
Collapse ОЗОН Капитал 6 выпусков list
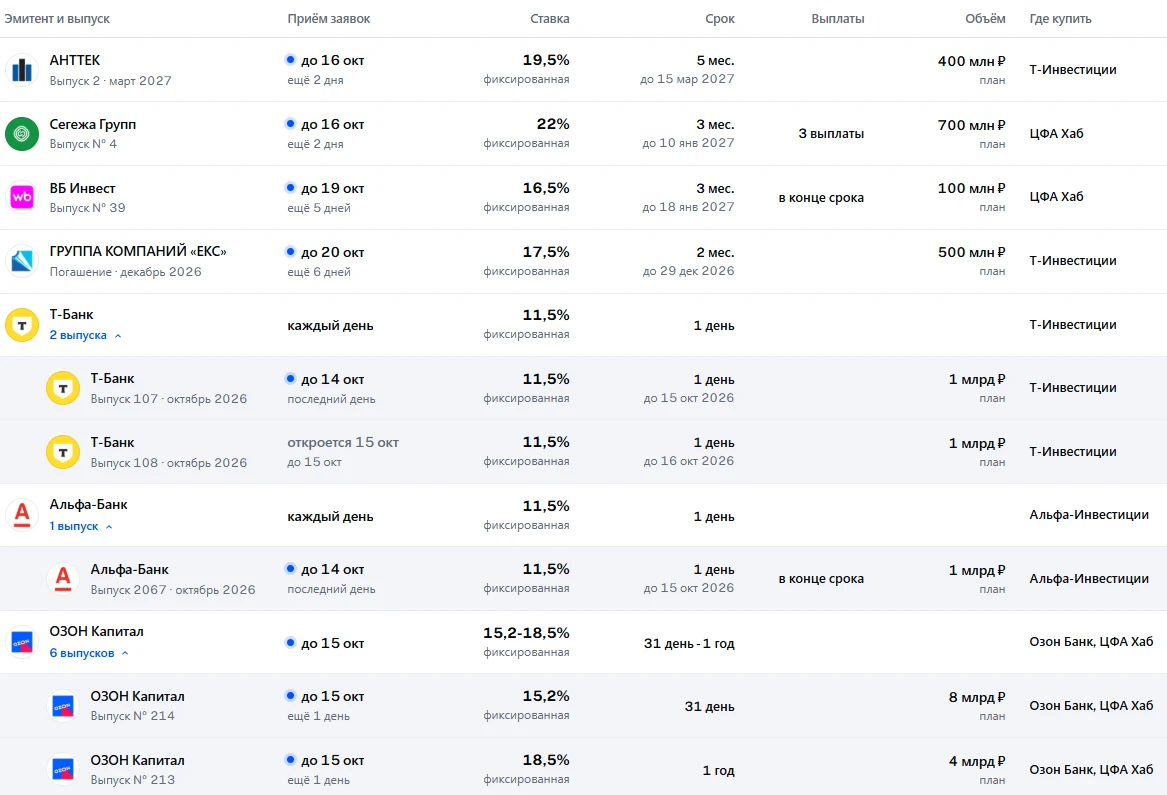pos(89,654)
